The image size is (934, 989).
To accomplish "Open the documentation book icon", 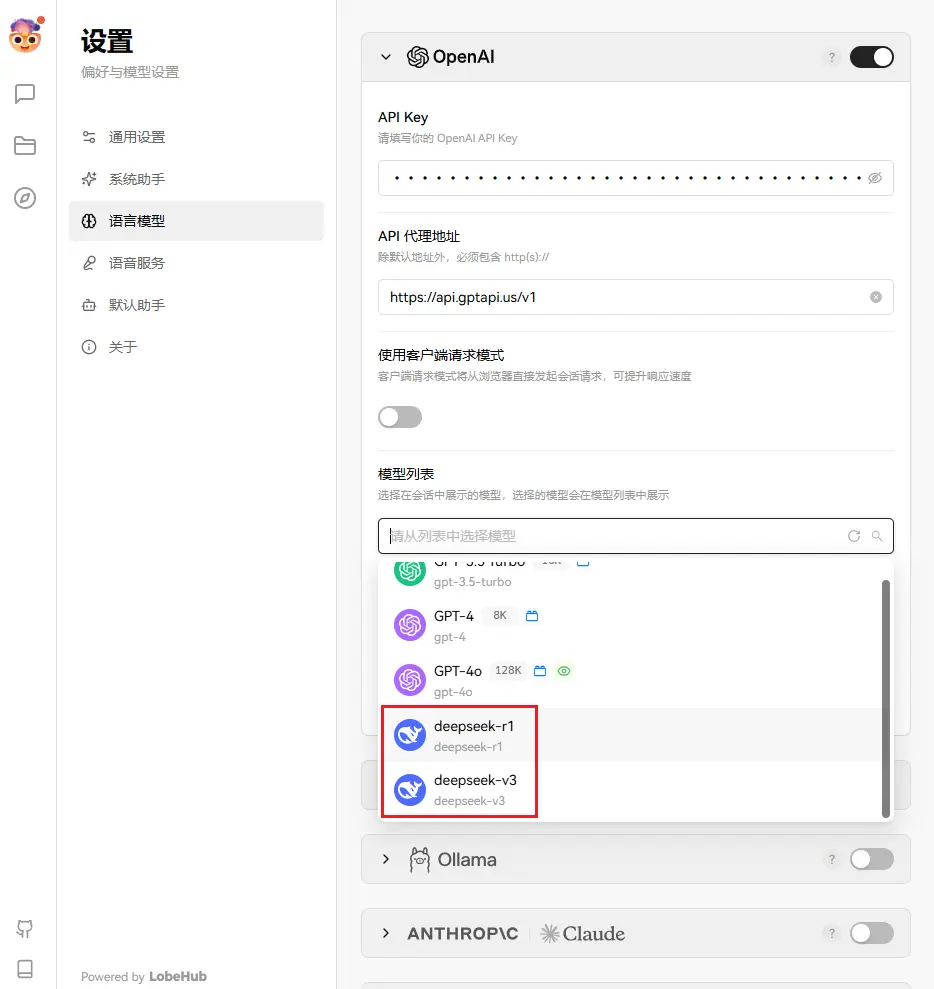I will 25,968.
